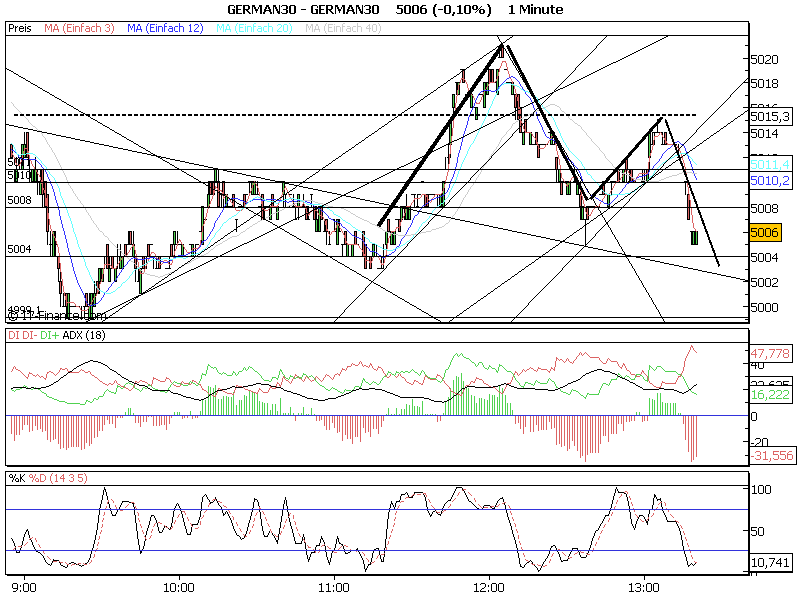Click the 100 level on the stochastic axis
This screenshot has height=600, width=800.
pos(761,490)
